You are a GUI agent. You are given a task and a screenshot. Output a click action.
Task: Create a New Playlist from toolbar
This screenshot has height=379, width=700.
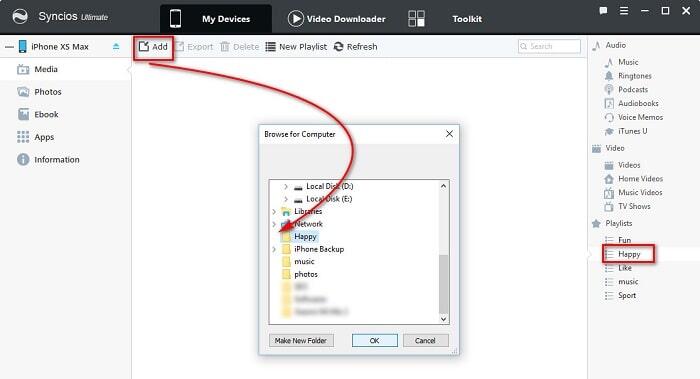tap(296, 47)
